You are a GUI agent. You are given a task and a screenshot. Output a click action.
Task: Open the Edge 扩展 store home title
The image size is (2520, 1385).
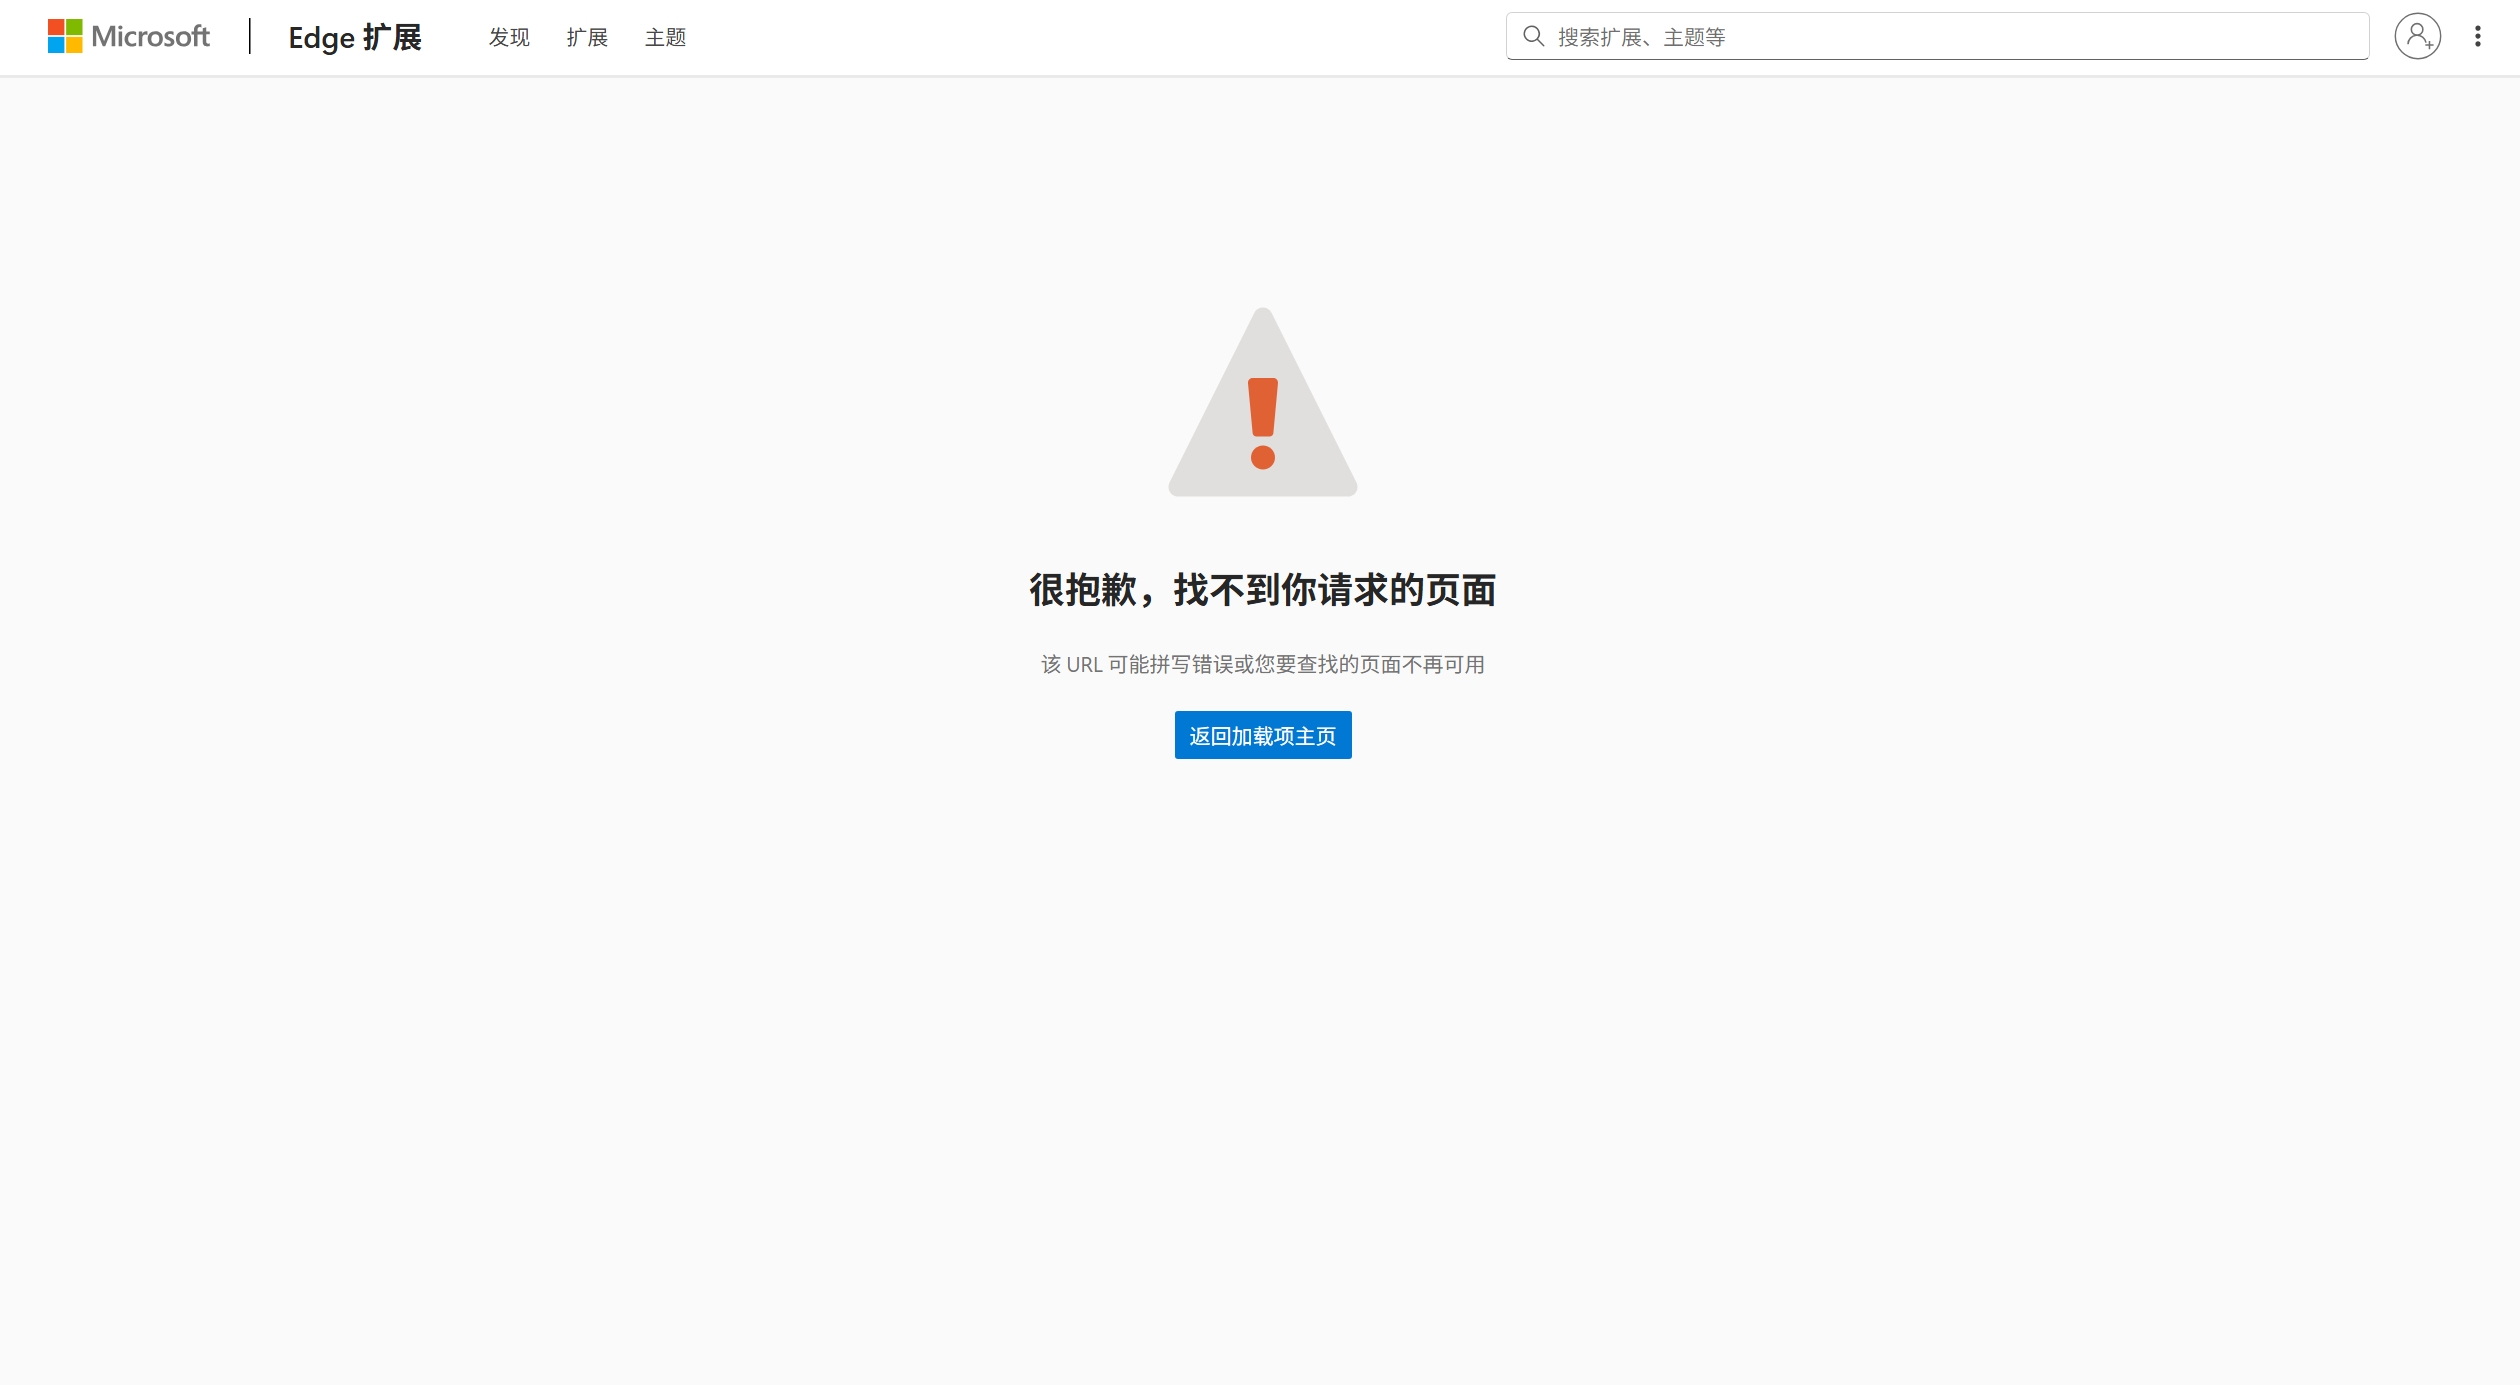click(x=355, y=38)
